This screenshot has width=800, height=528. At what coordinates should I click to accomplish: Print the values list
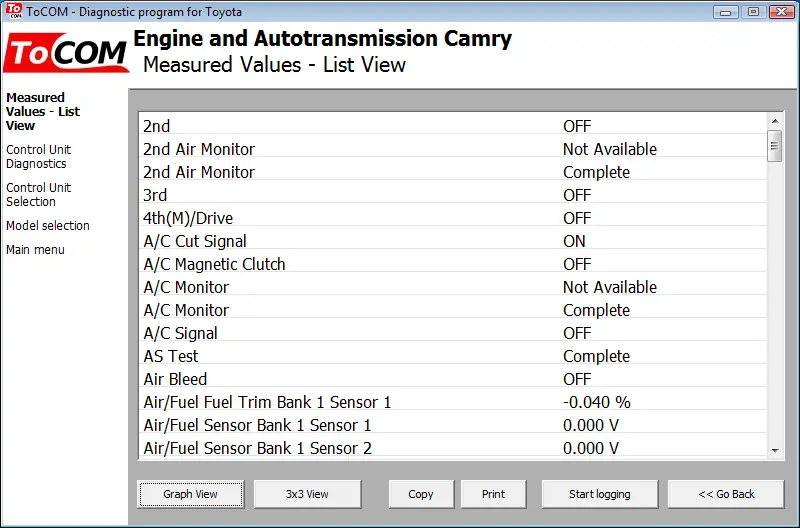(493, 494)
